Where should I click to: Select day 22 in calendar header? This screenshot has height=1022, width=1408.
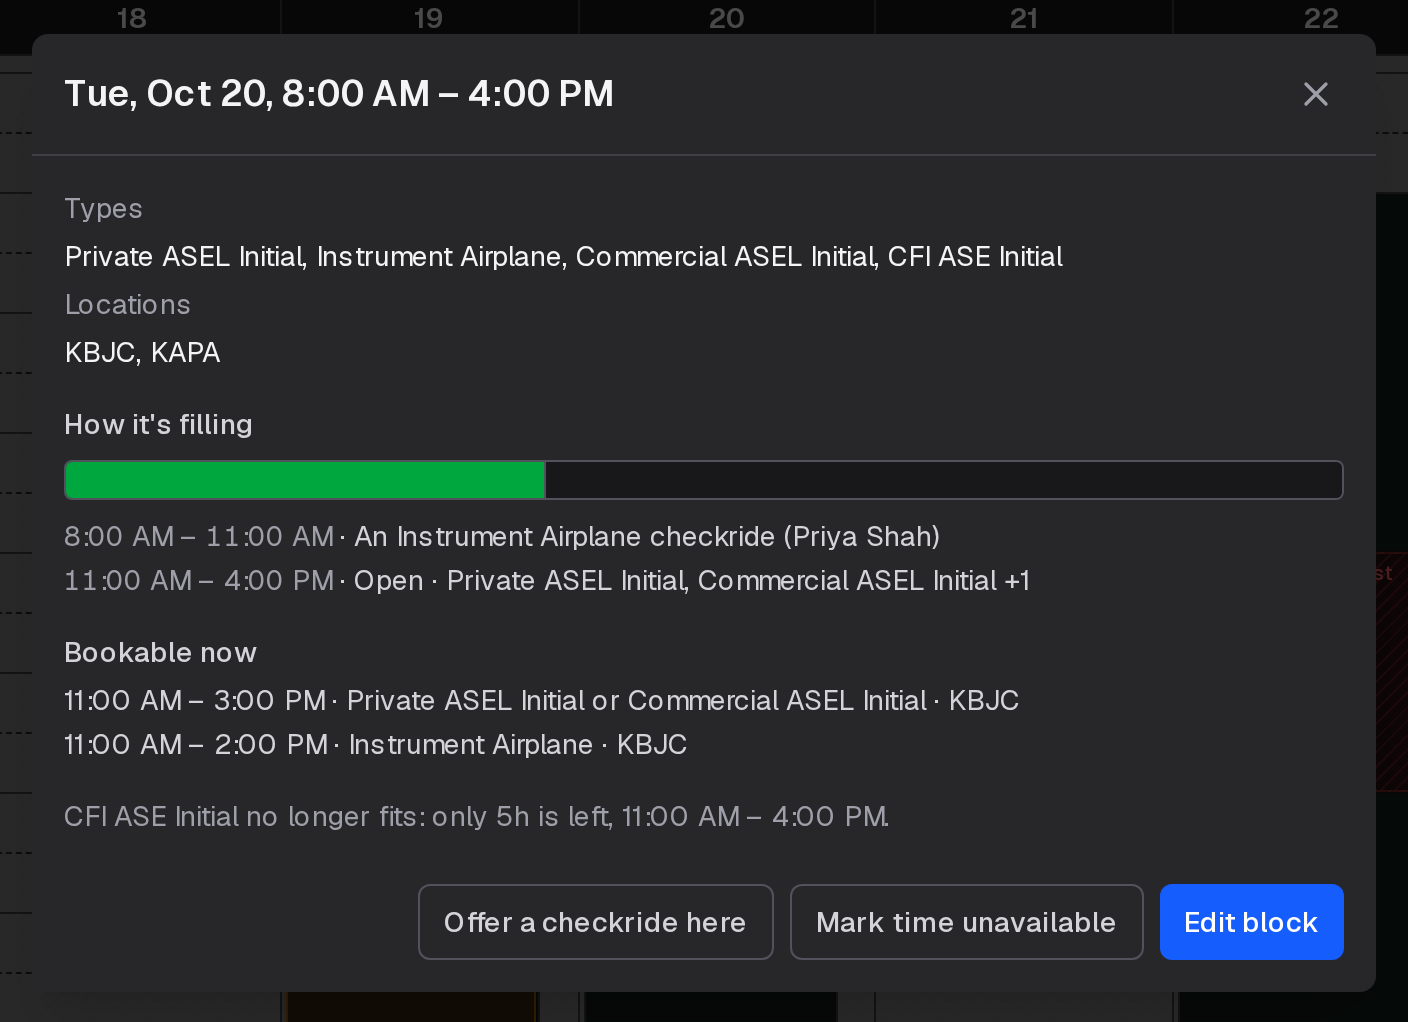pyautogui.click(x=1321, y=18)
